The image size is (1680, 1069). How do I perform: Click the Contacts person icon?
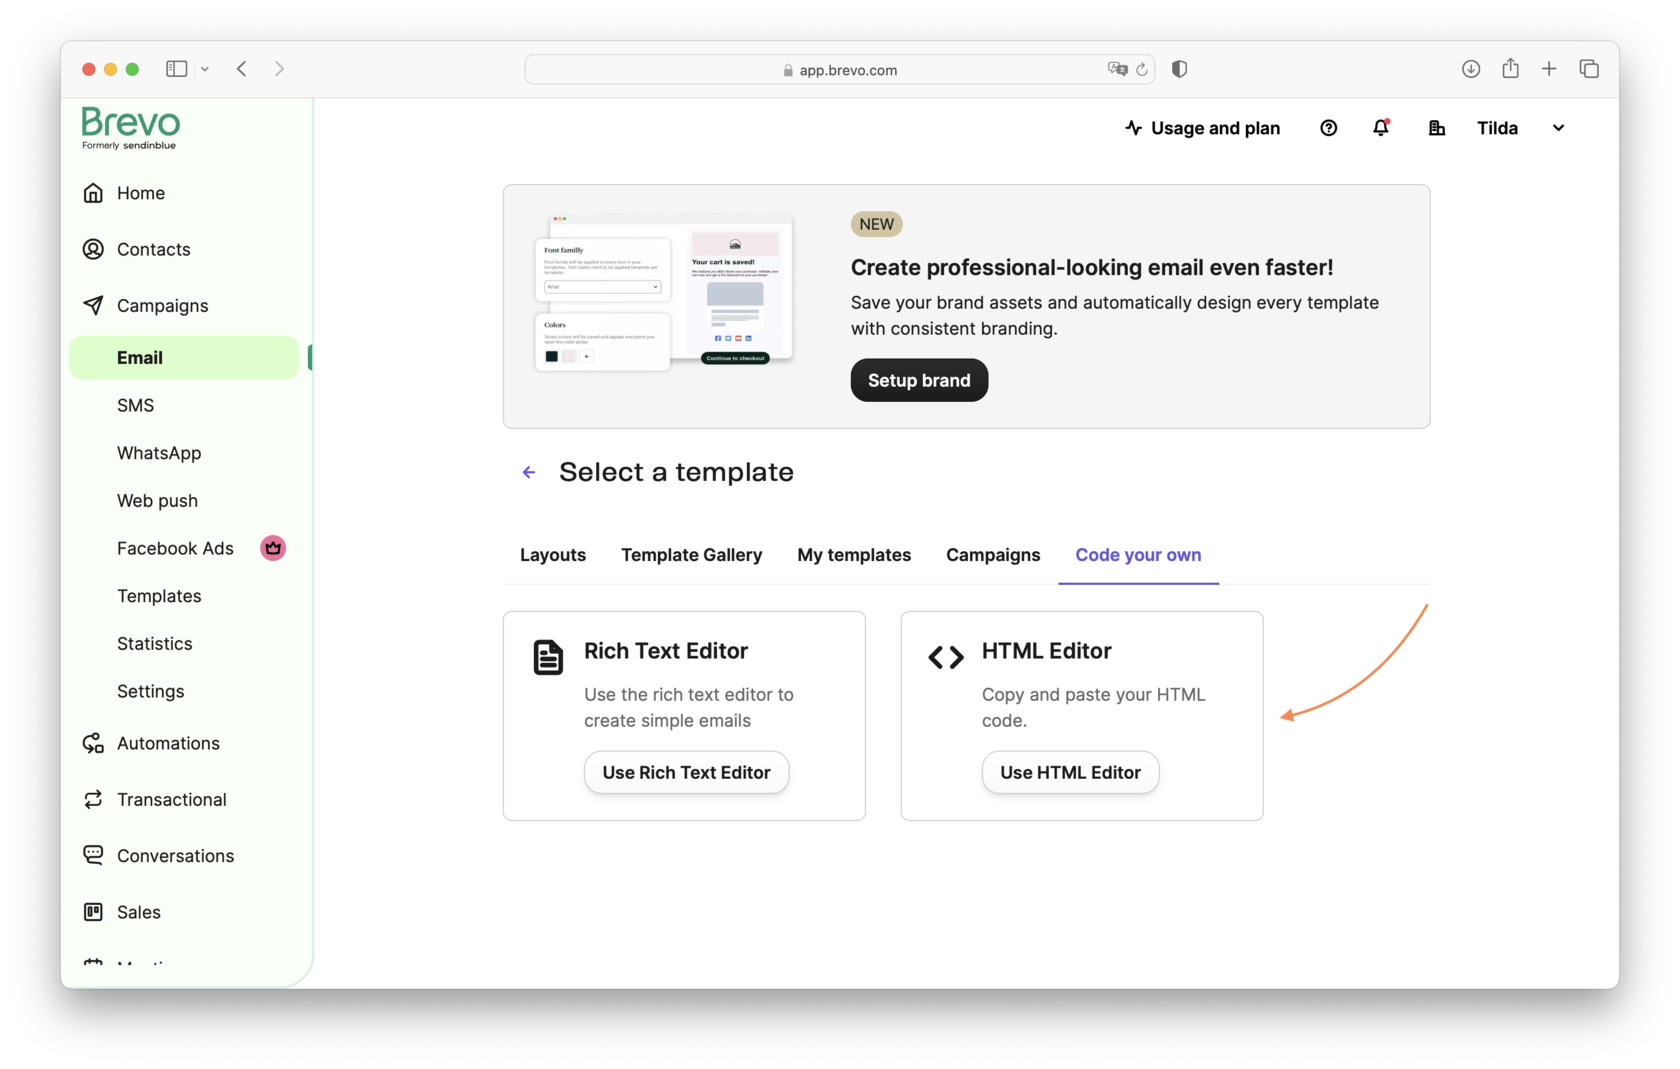click(x=93, y=249)
